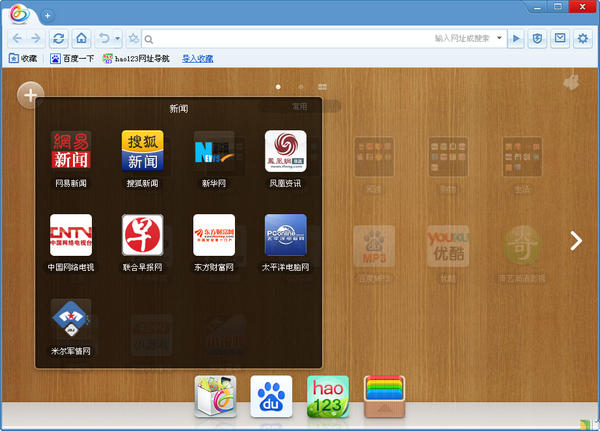
Task: Select the second page indicator dot
Action: pyautogui.click(x=301, y=87)
